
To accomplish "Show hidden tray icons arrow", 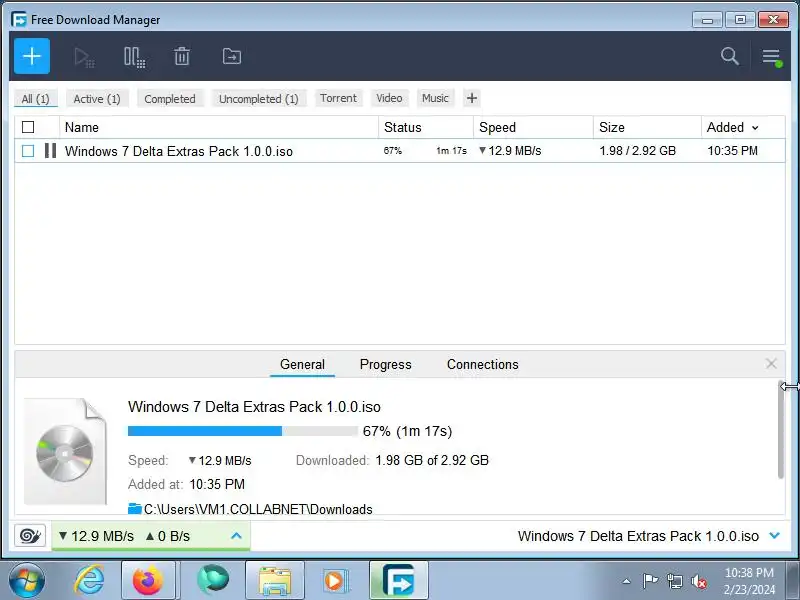I will 627,581.
